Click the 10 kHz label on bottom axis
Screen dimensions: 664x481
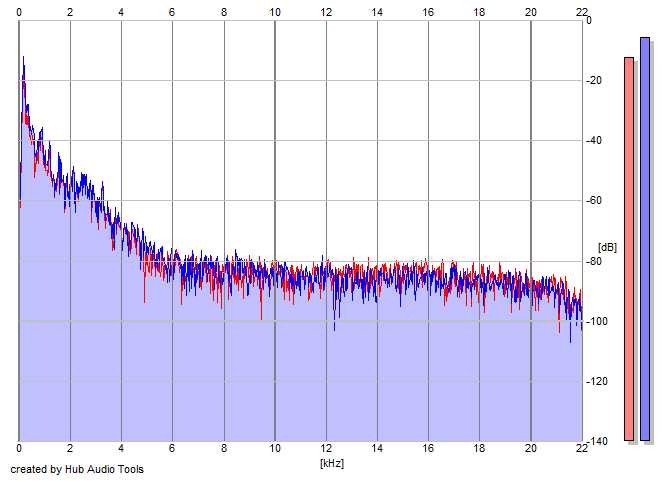click(275, 448)
